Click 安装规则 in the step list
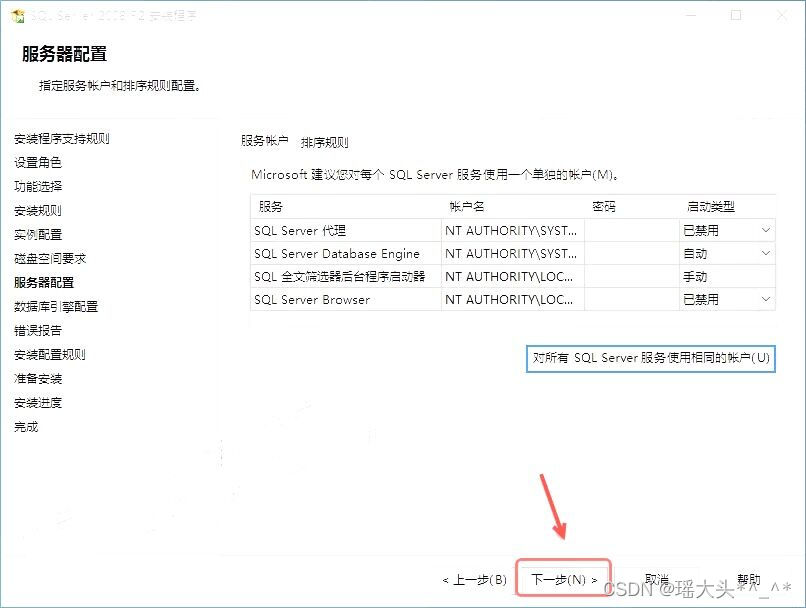 tap(38, 211)
